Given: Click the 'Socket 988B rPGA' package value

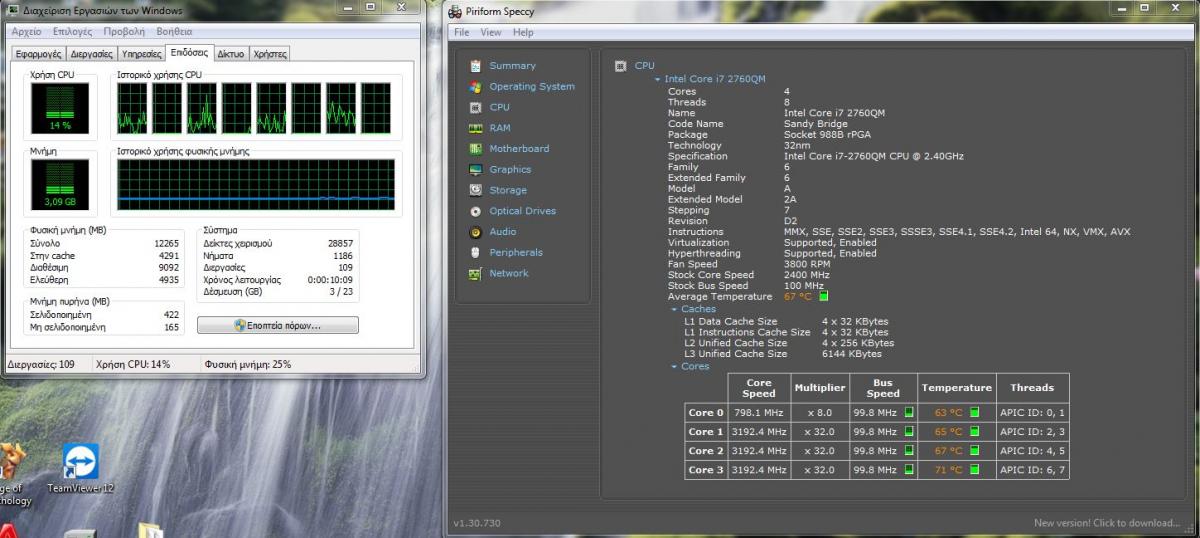Looking at the screenshot, I should pyautogui.click(x=827, y=135).
